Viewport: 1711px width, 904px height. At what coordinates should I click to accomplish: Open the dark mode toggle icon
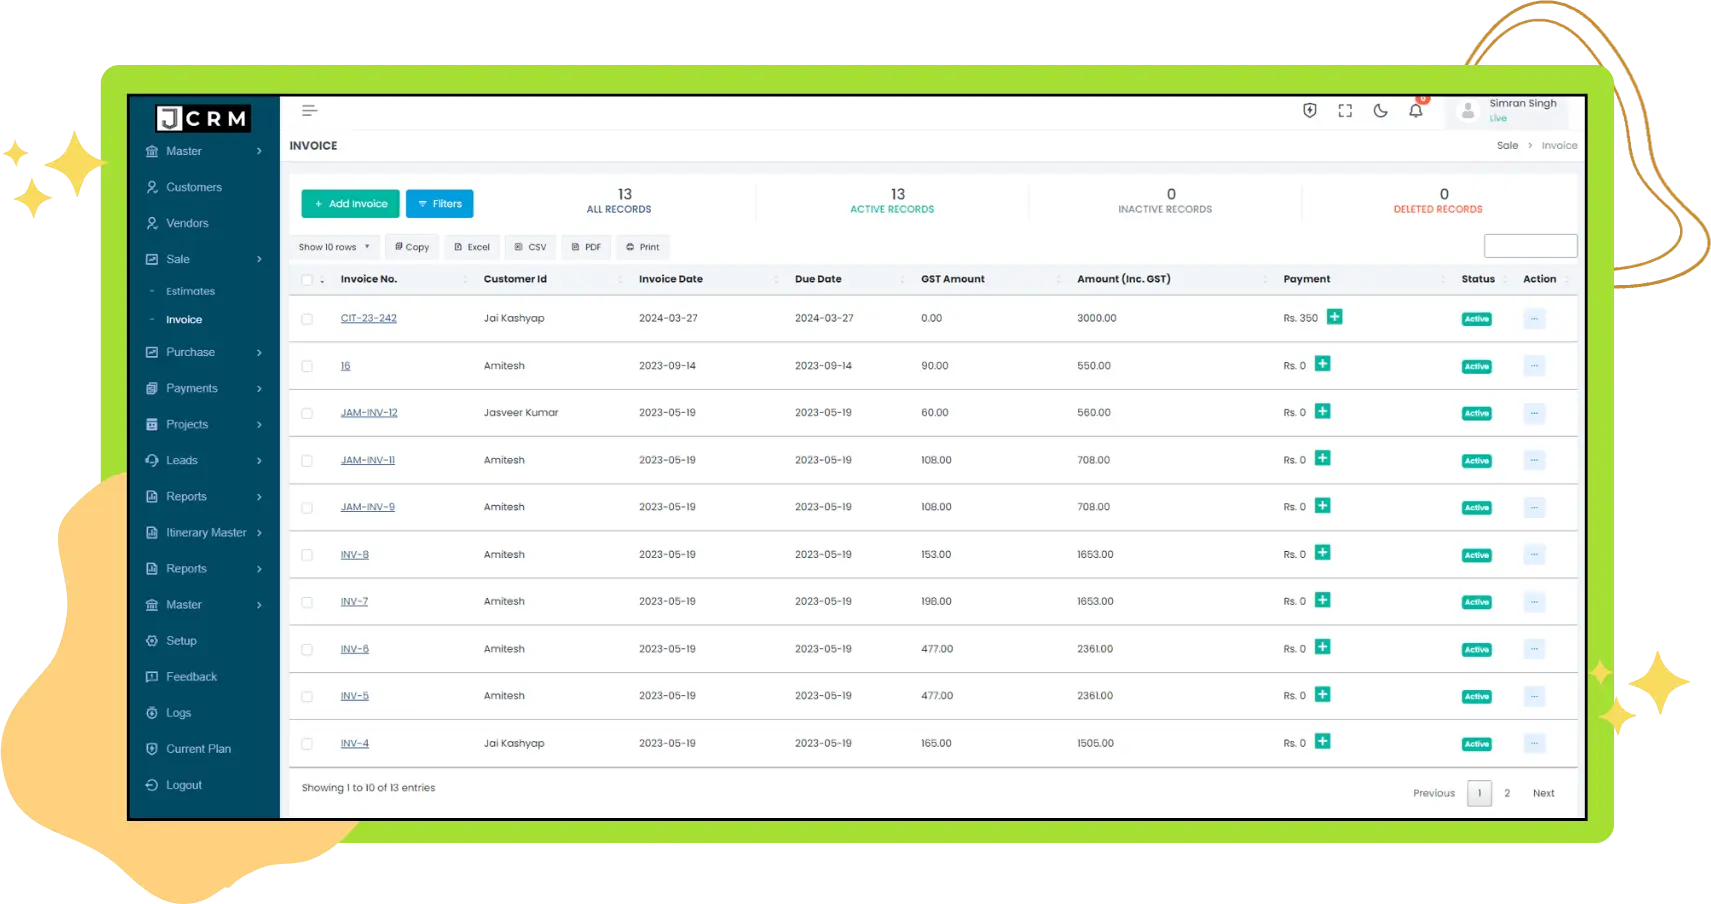(x=1380, y=110)
